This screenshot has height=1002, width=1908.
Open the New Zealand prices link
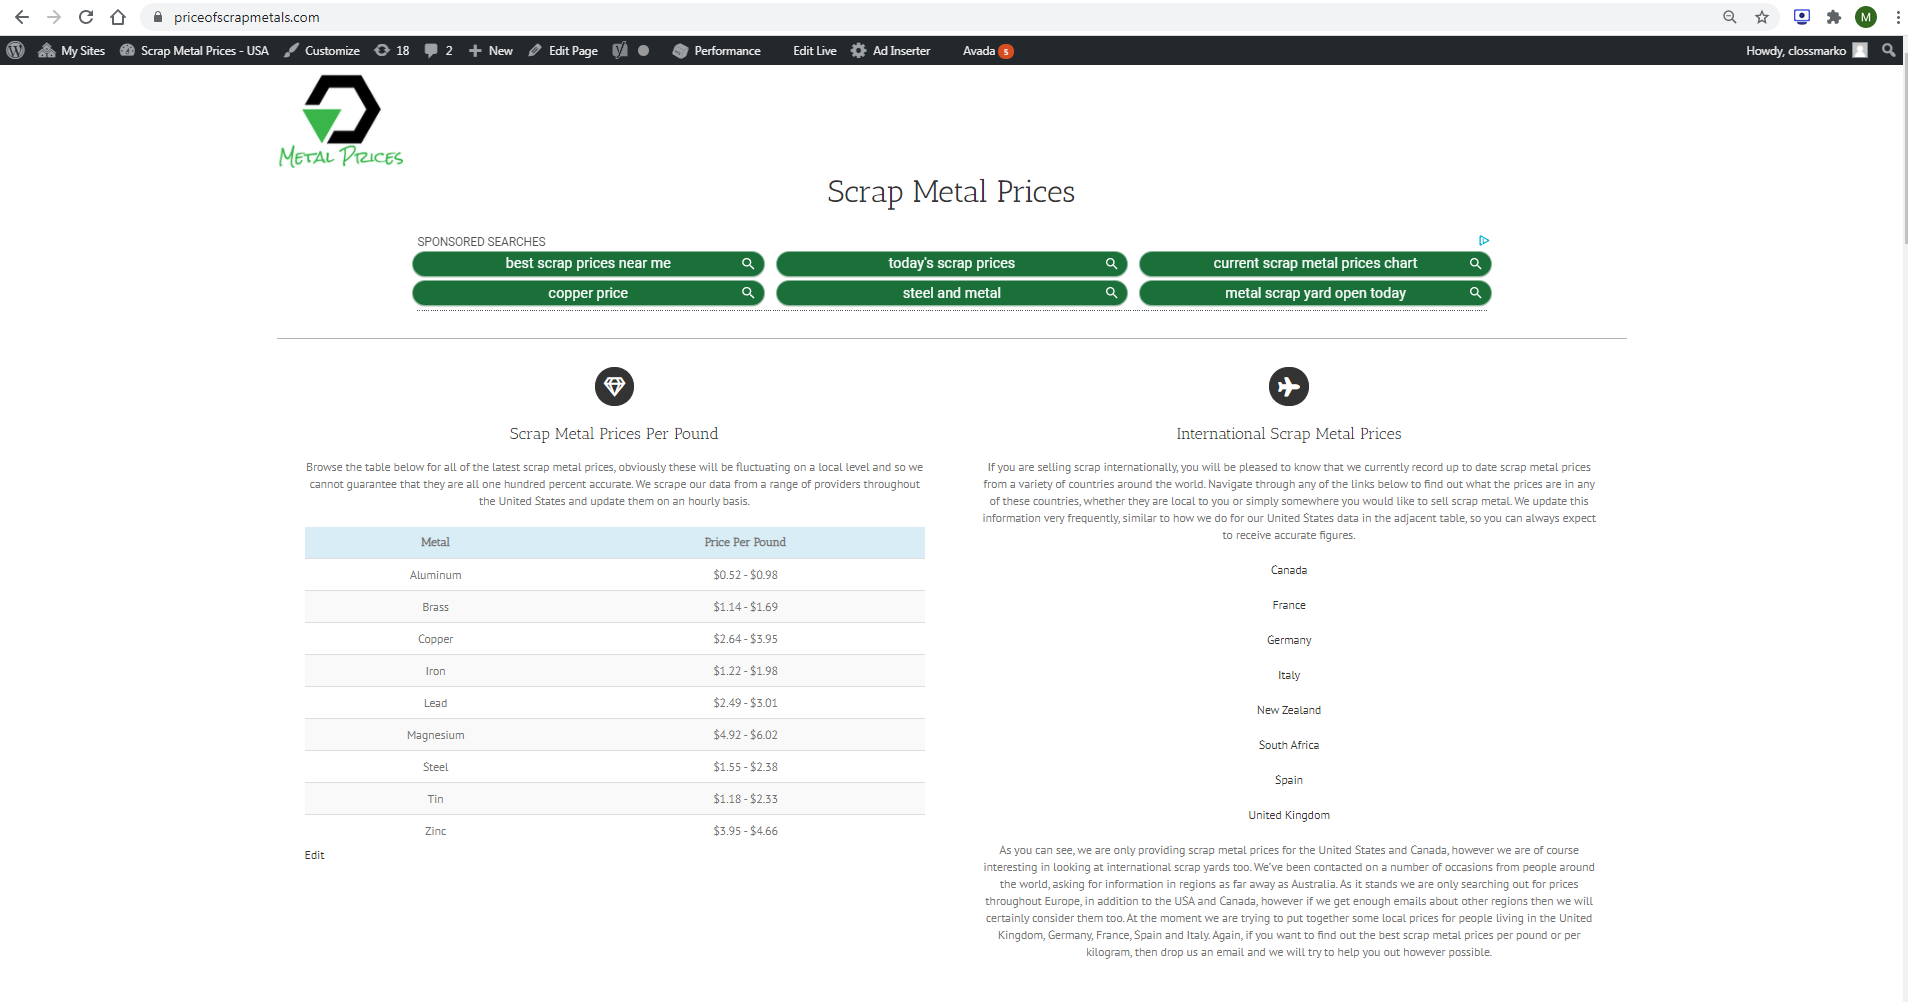[1289, 710]
